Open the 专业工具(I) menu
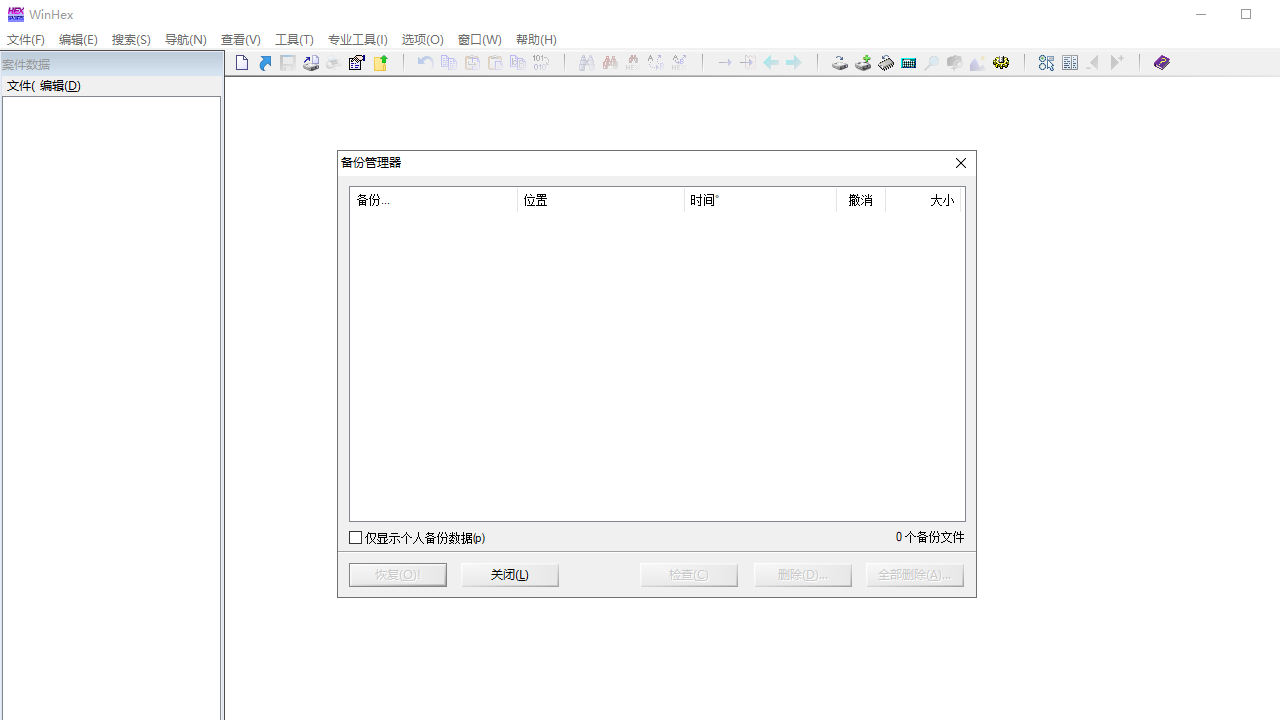1280x720 pixels. coord(357,40)
